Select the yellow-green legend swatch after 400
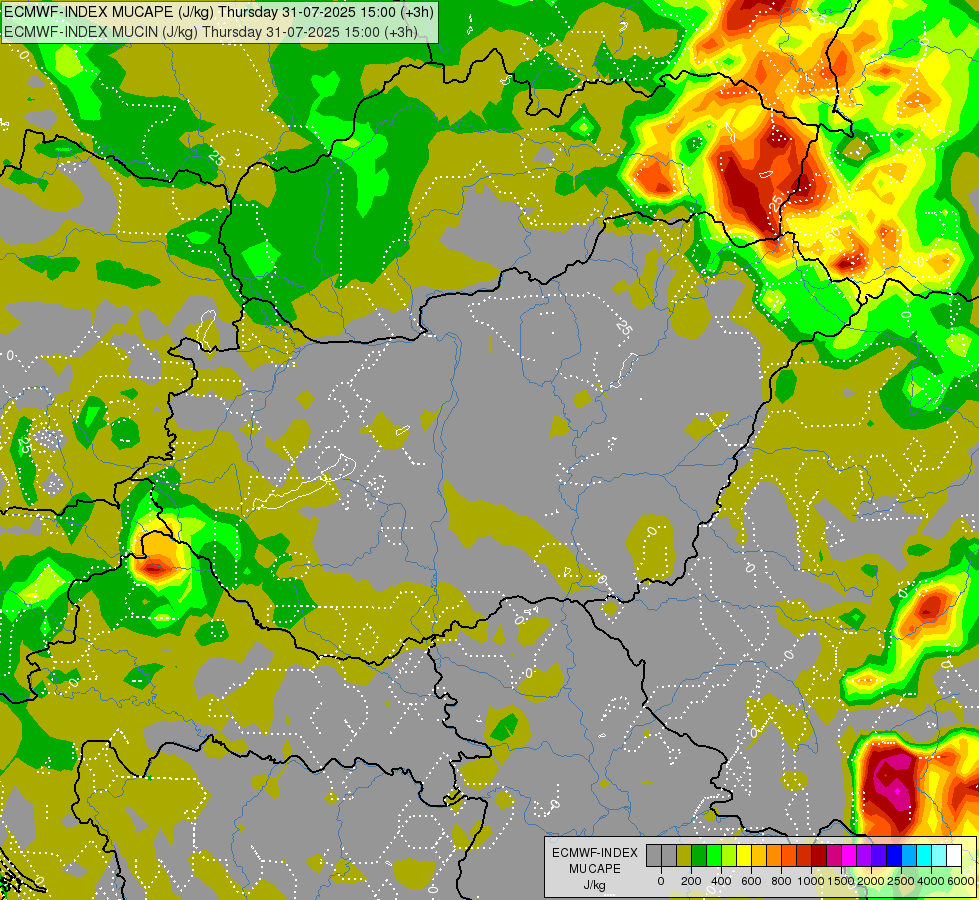This screenshot has height=900, width=979. click(x=729, y=856)
